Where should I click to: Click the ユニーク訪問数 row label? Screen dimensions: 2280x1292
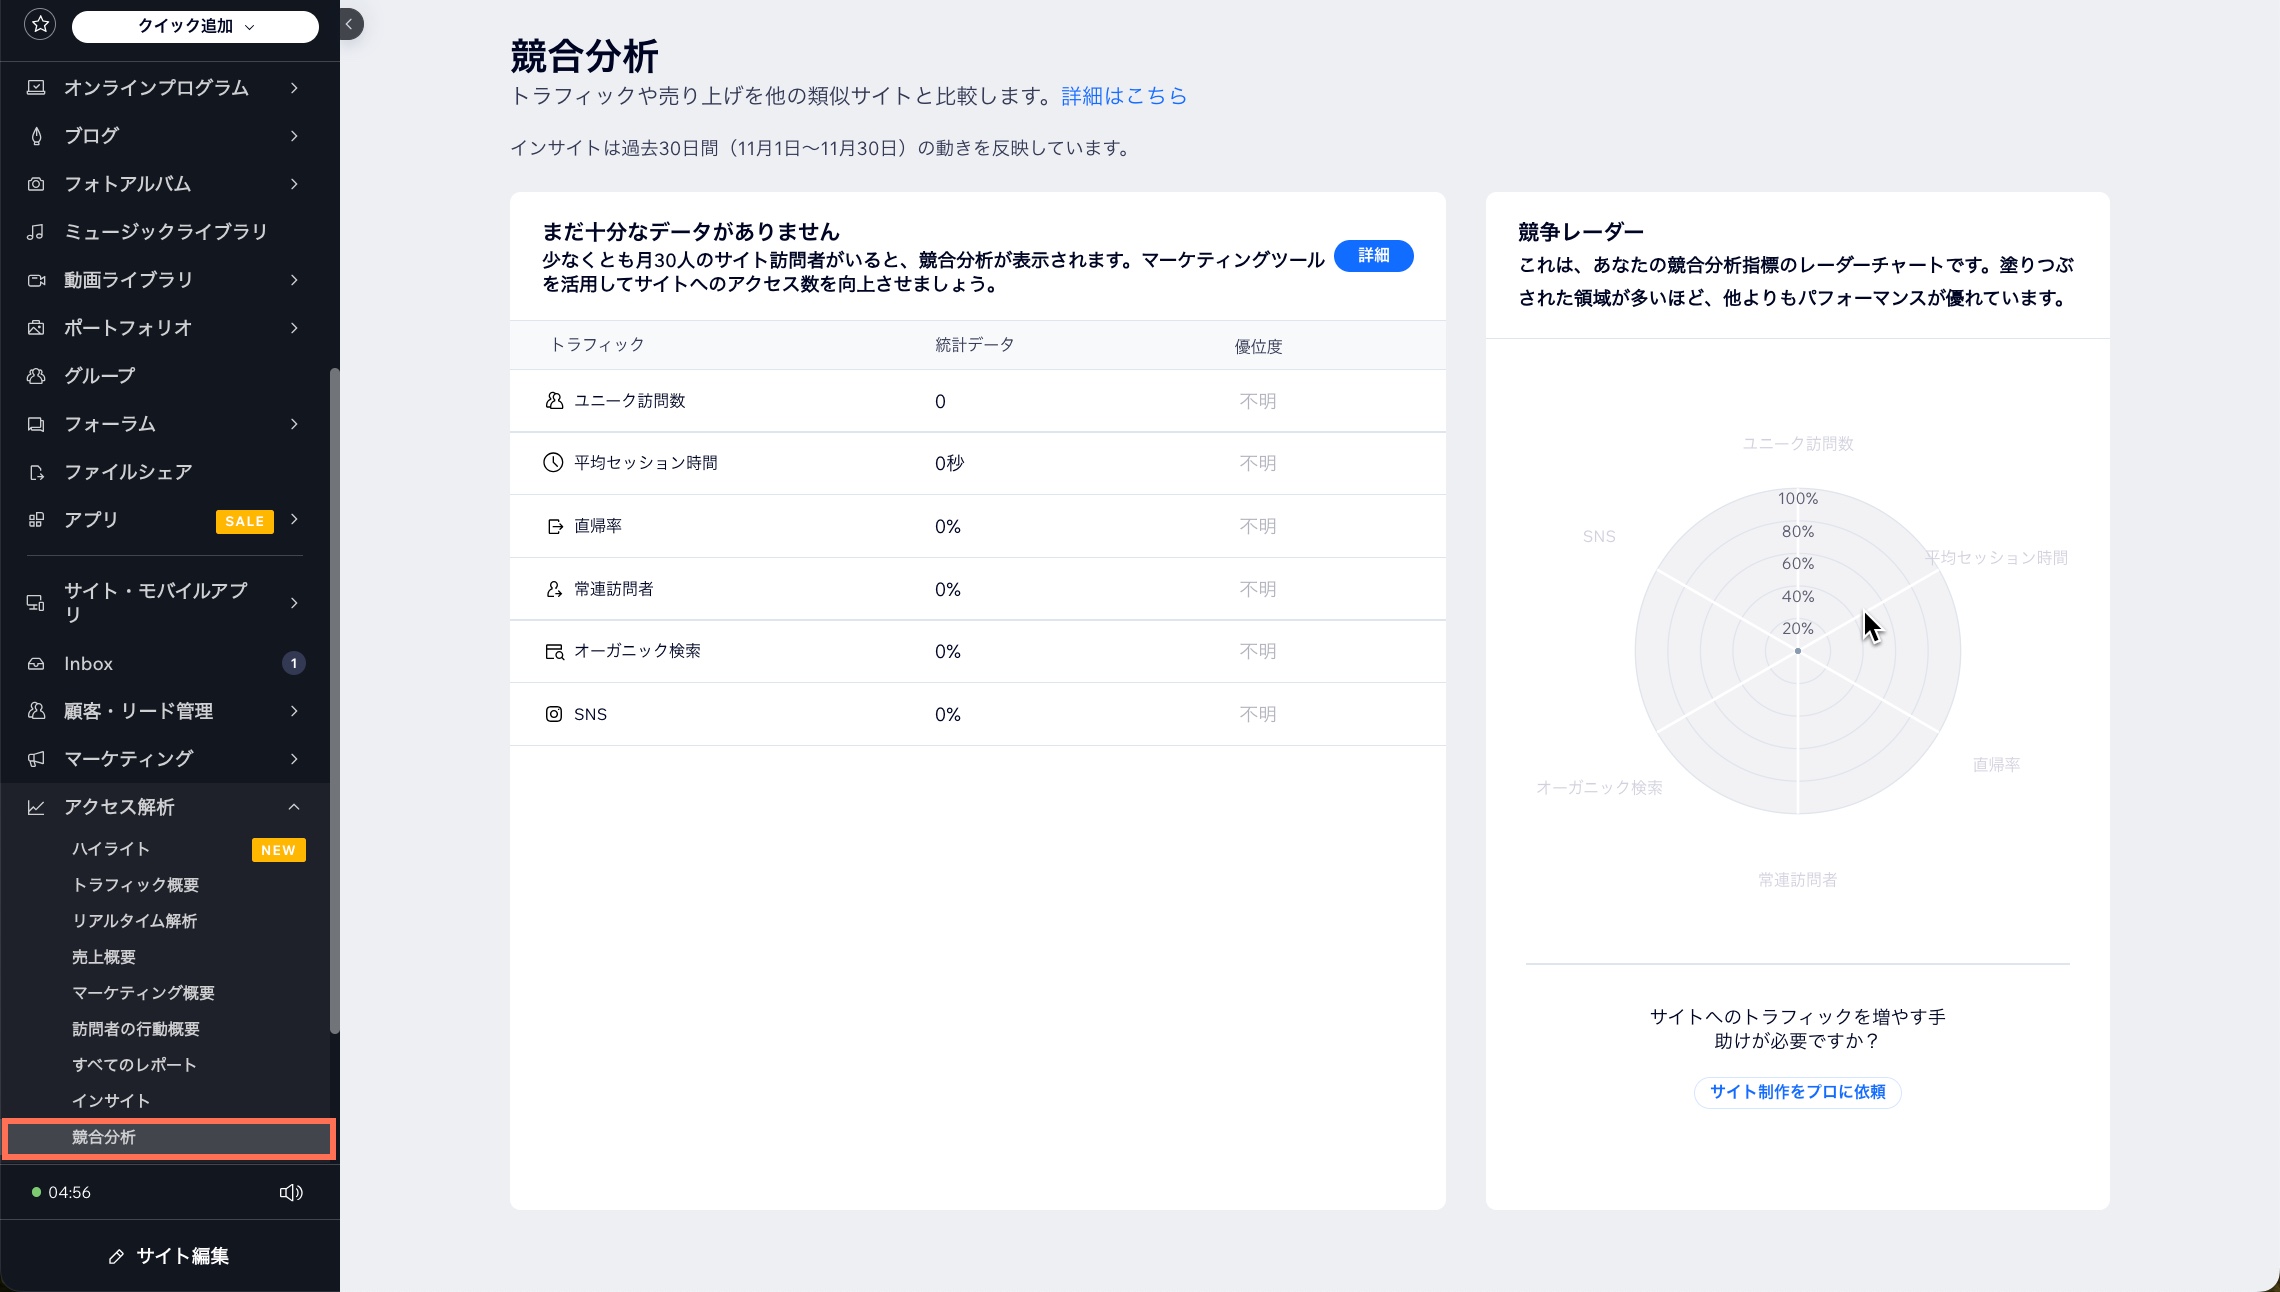pyautogui.click(x=629, y=401)
